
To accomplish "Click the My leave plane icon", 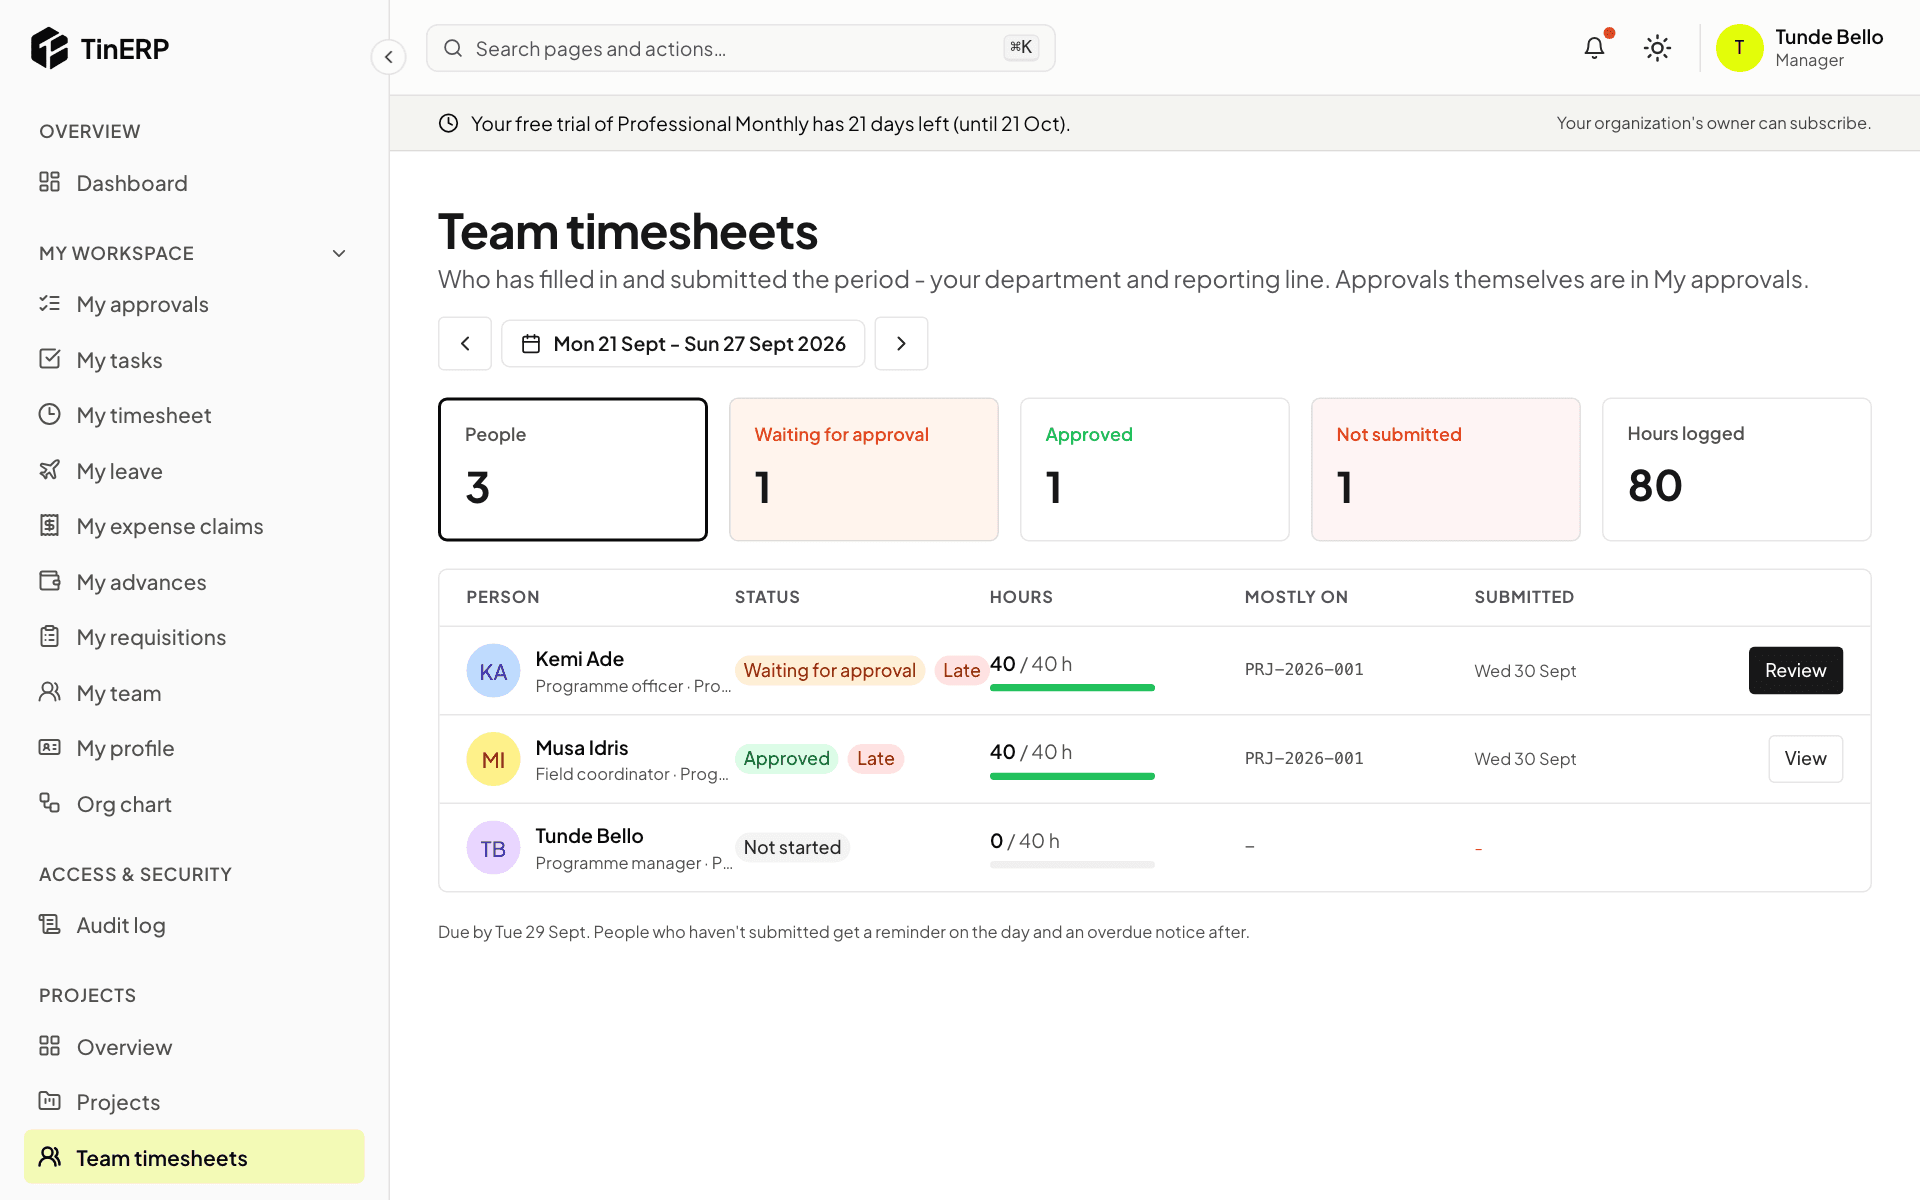I will click(x=49, y=470).
